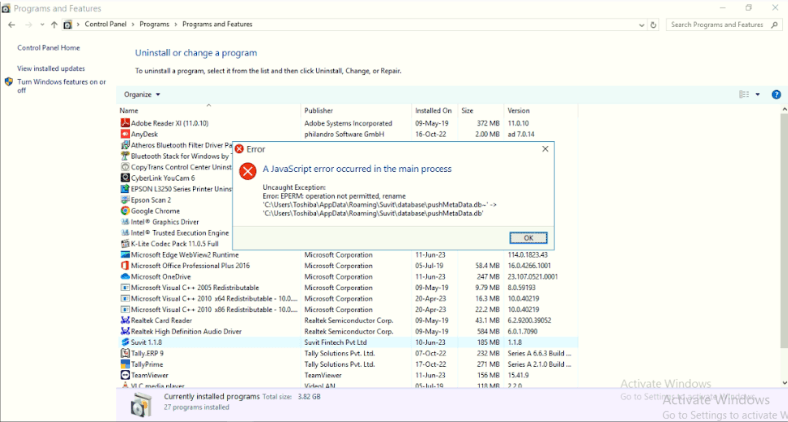
Task: Click the 584 MB size cell
Action: 487,332
